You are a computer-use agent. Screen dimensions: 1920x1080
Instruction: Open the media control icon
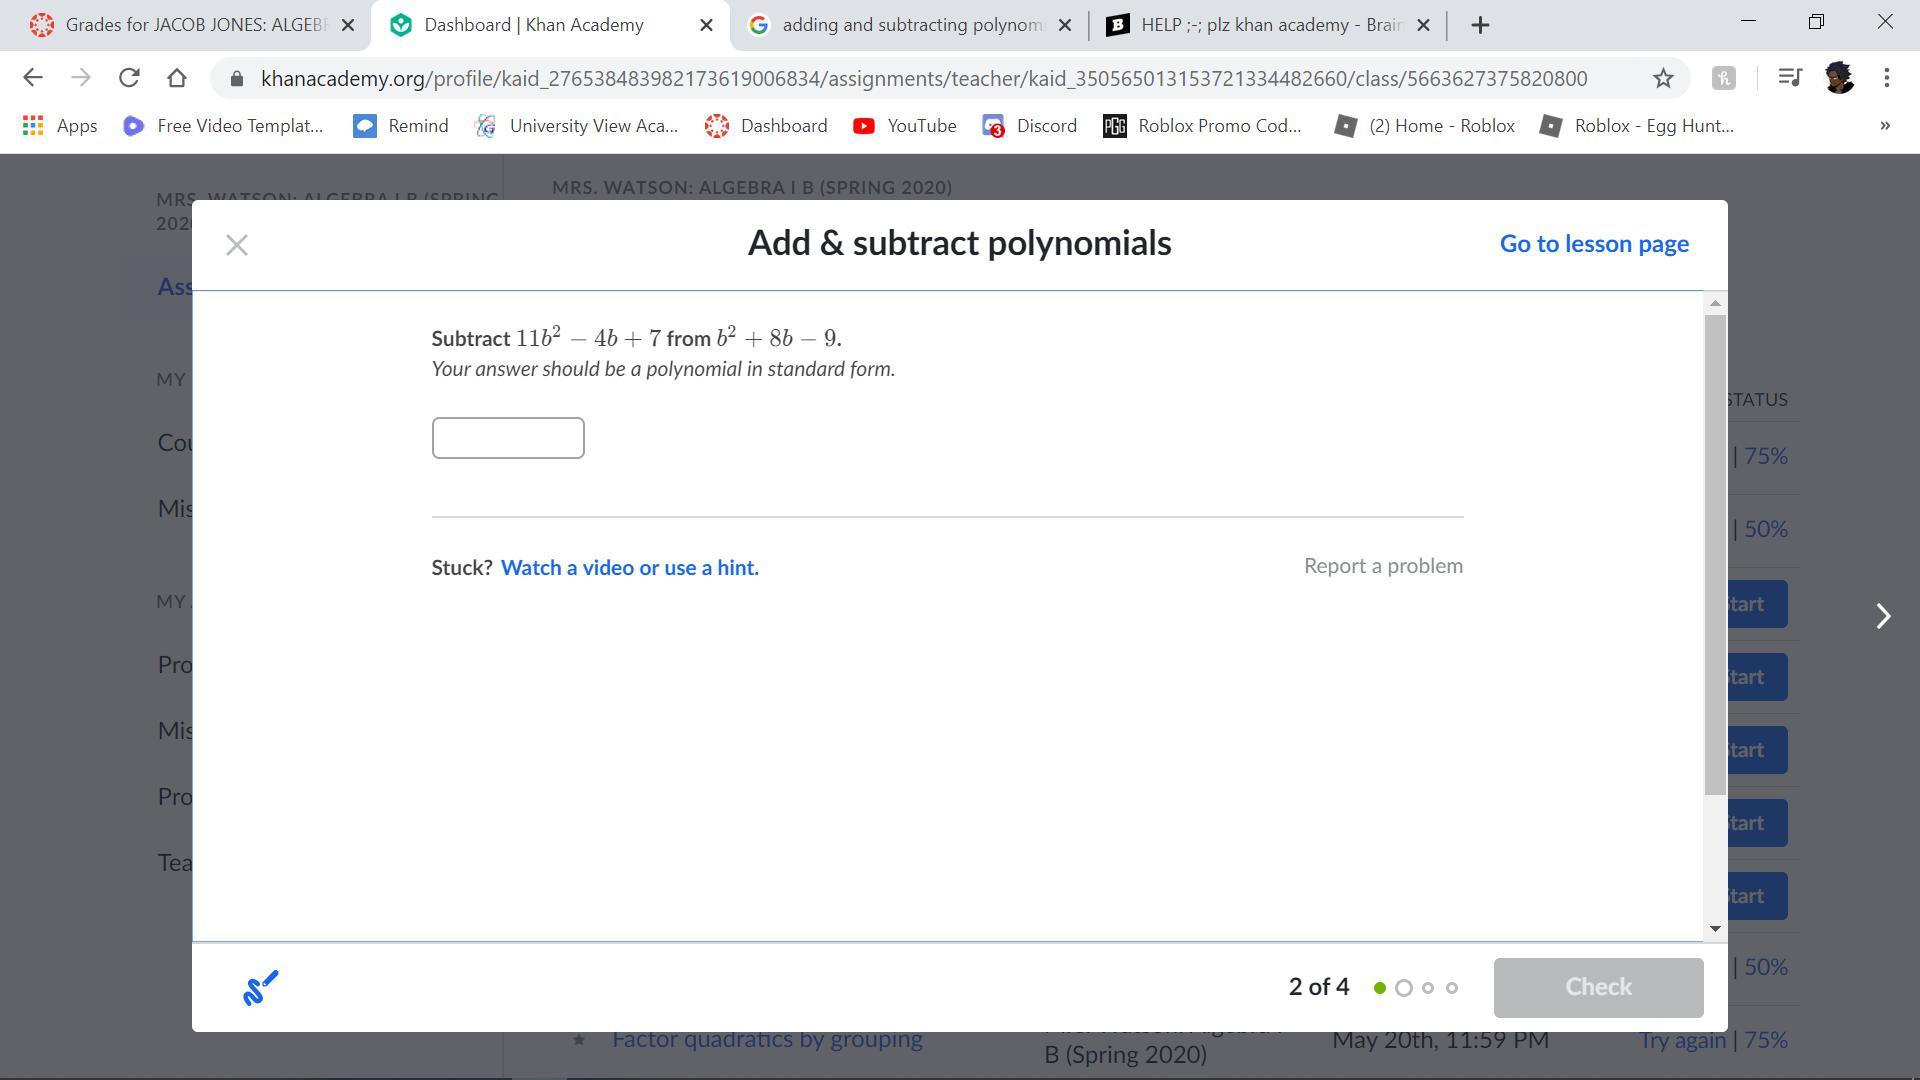point(1790,78)
